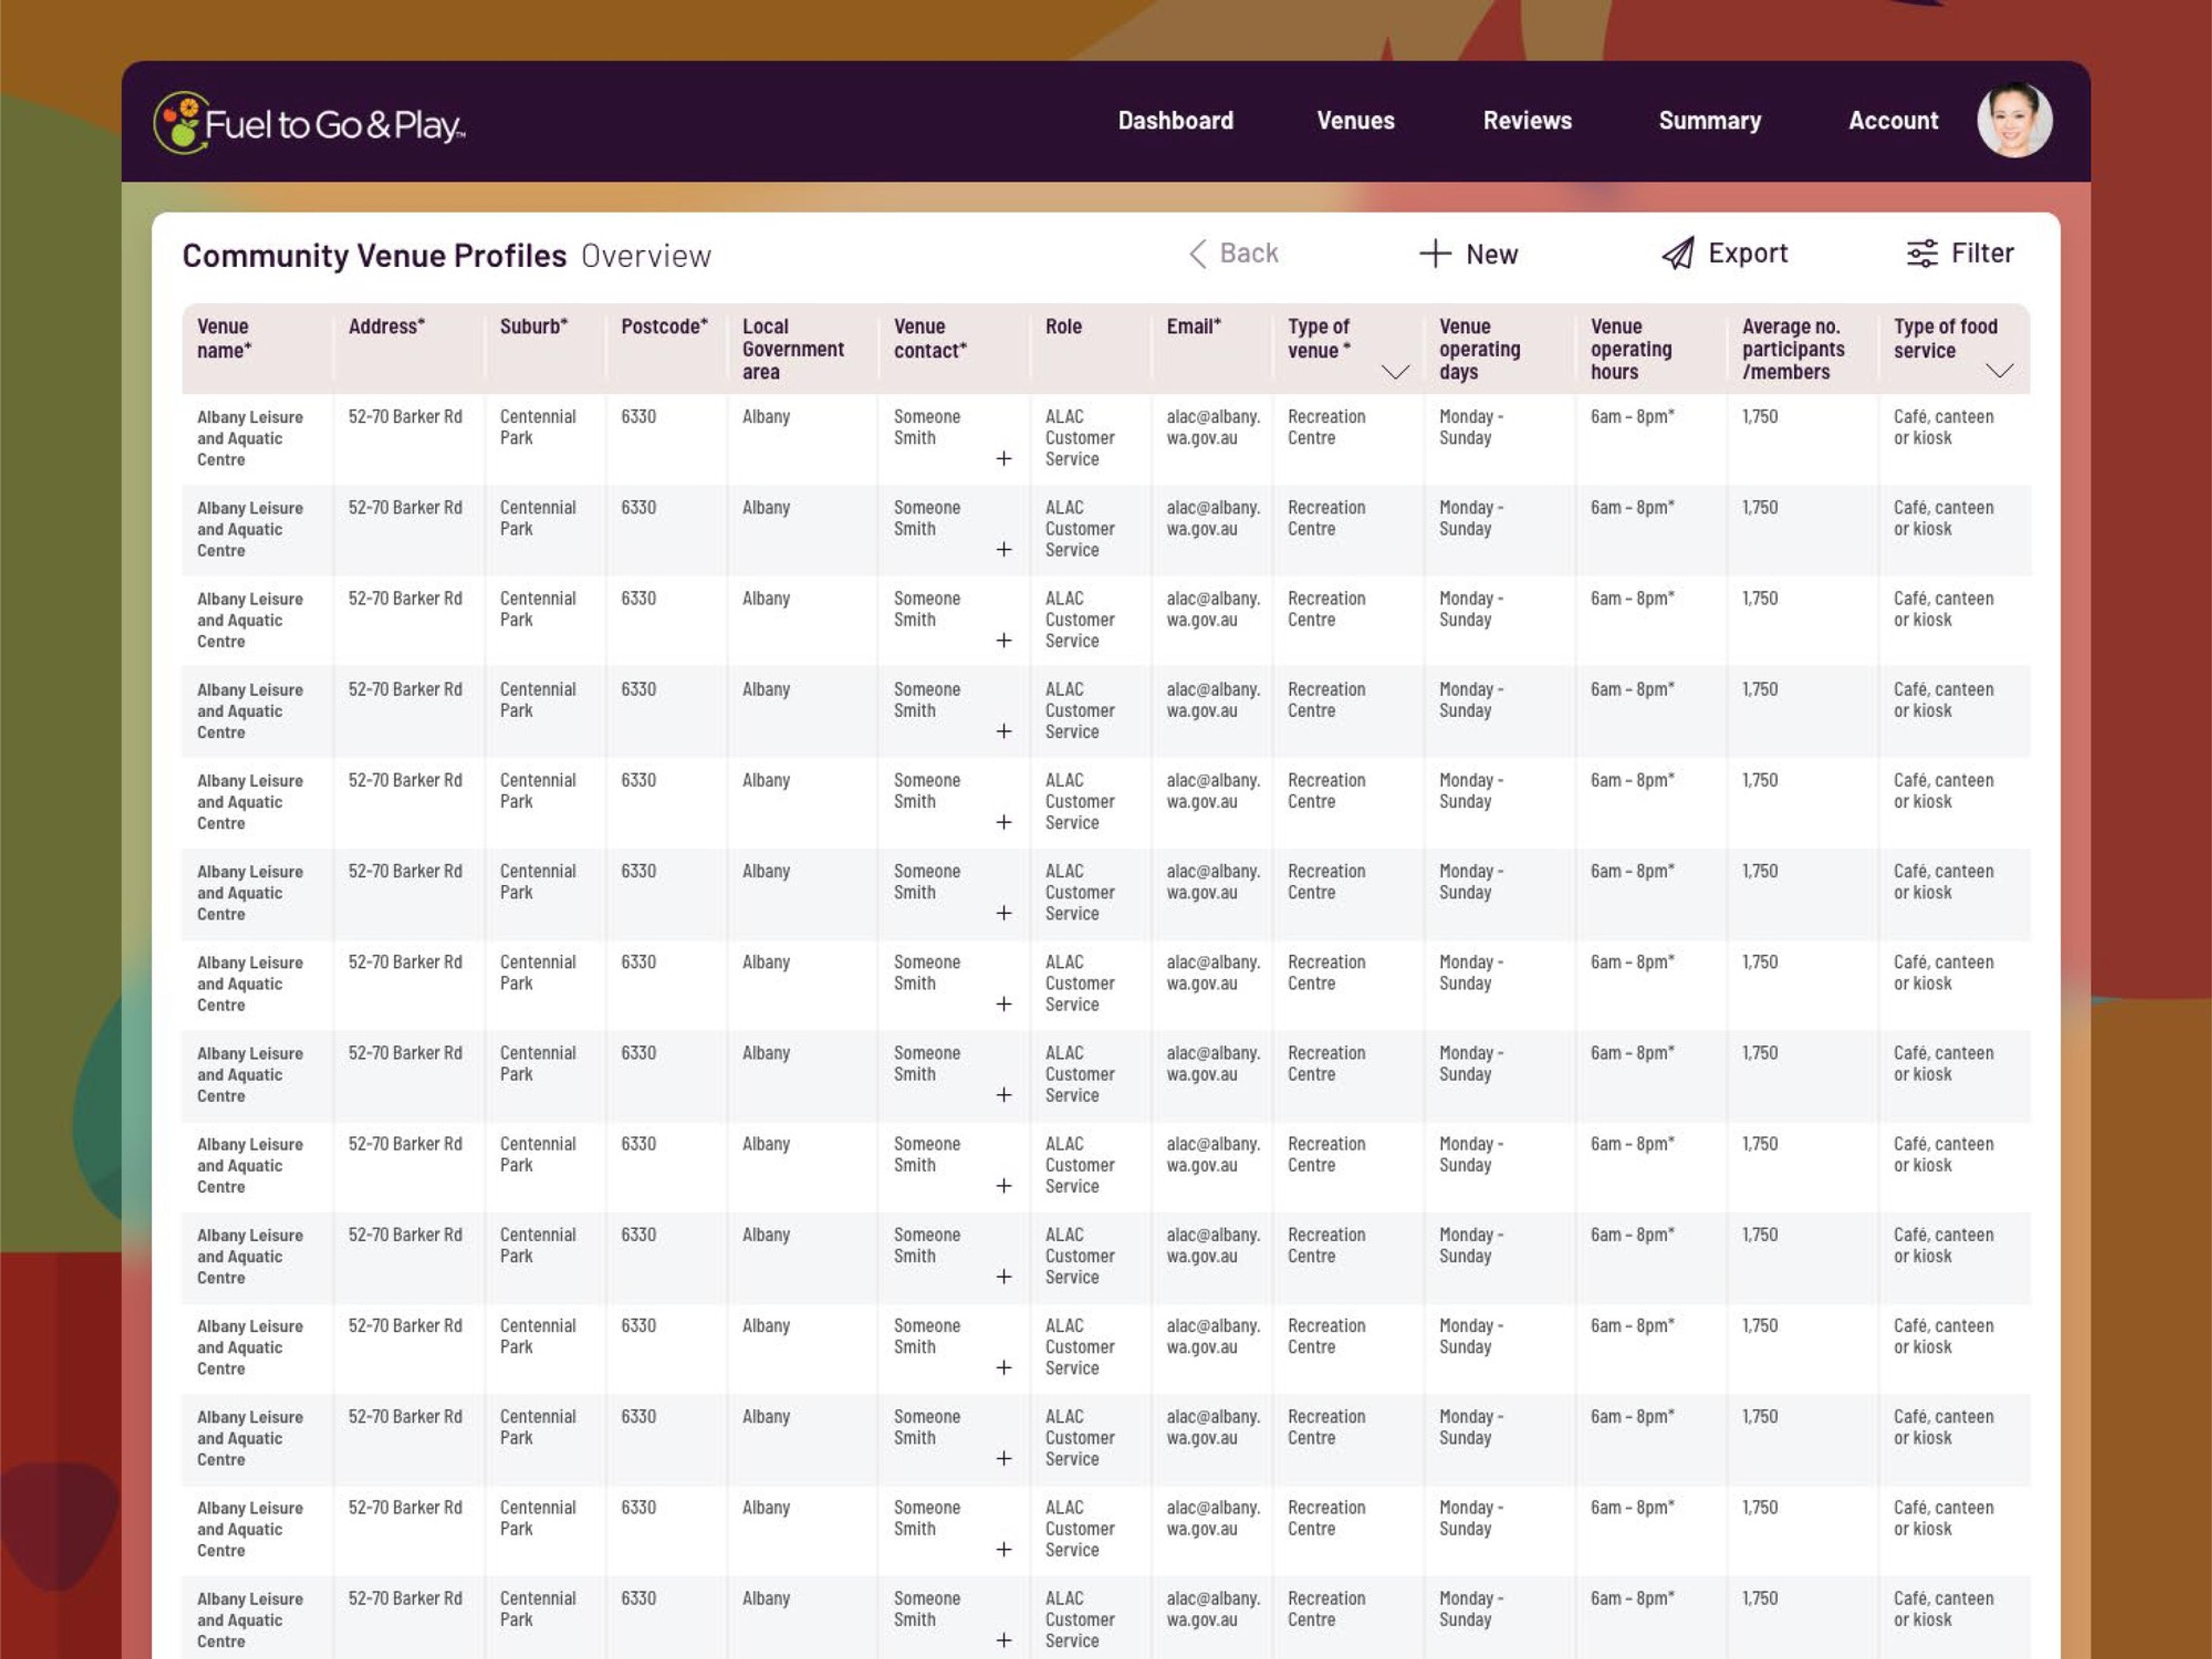Click first row's 52-70 Barker Rd address
The height and width of the screenshot is (1659, 2212).
(x=405, y=417)
